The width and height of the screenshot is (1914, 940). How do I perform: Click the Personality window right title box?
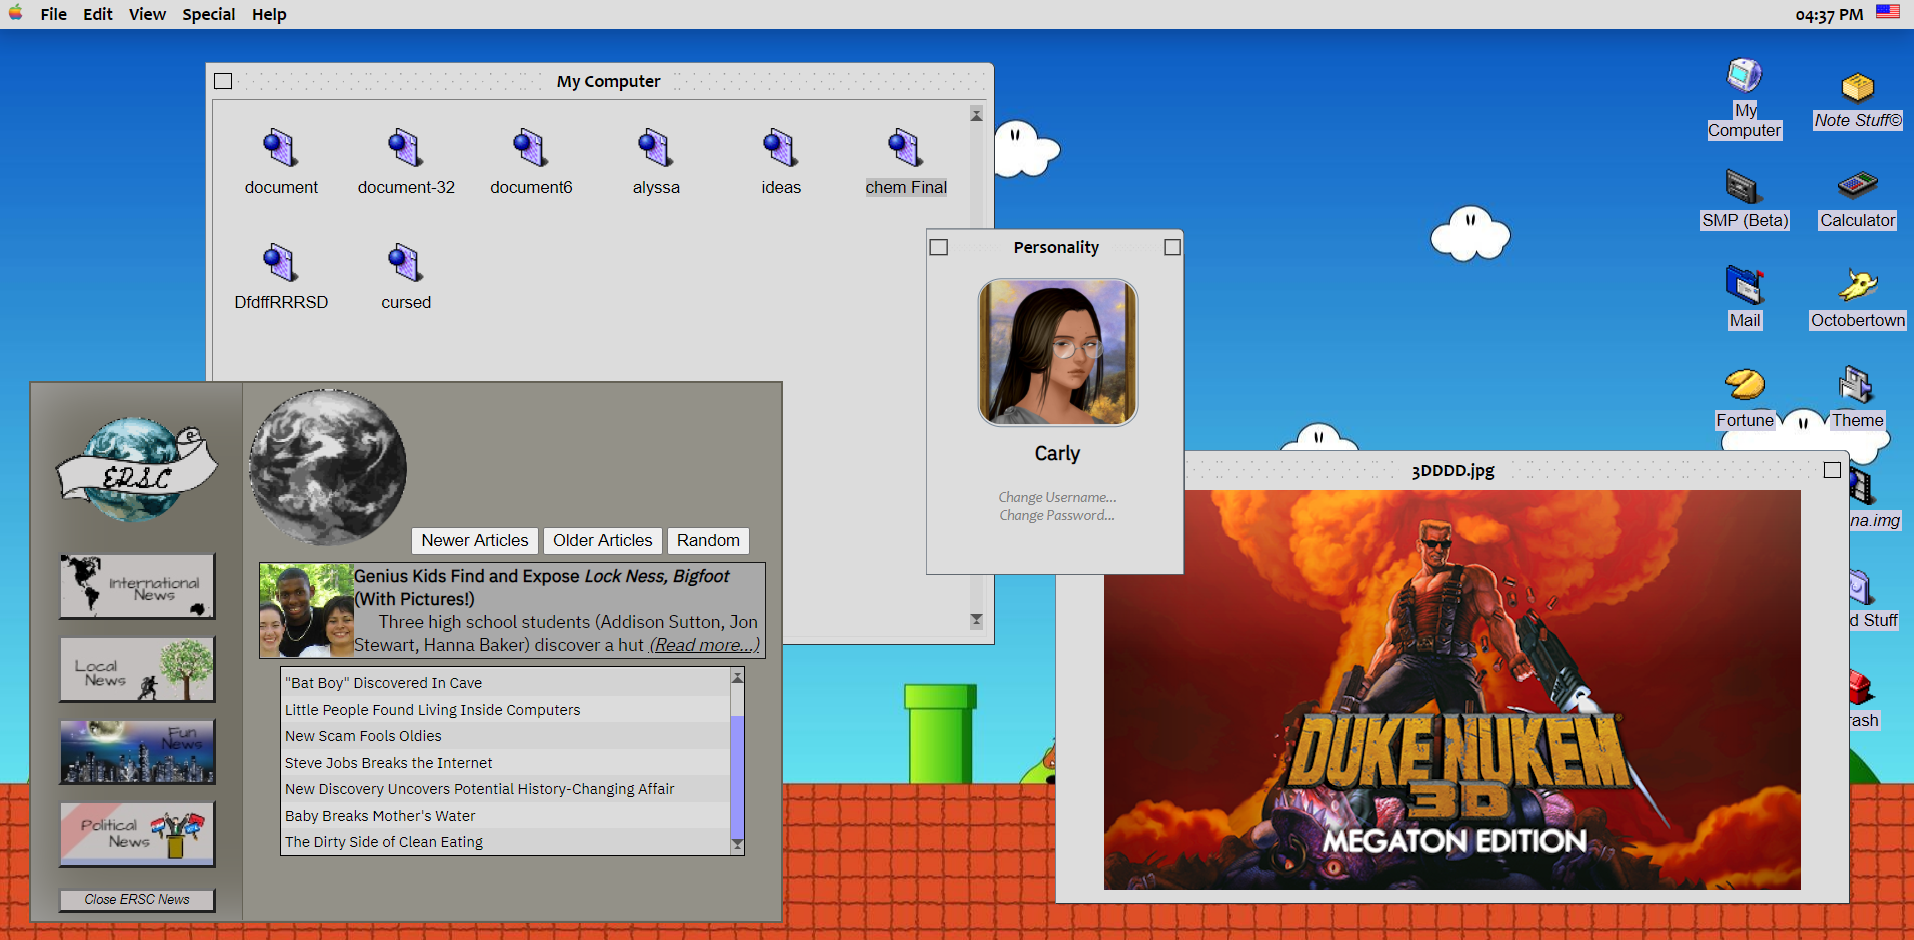(1173, 247)
